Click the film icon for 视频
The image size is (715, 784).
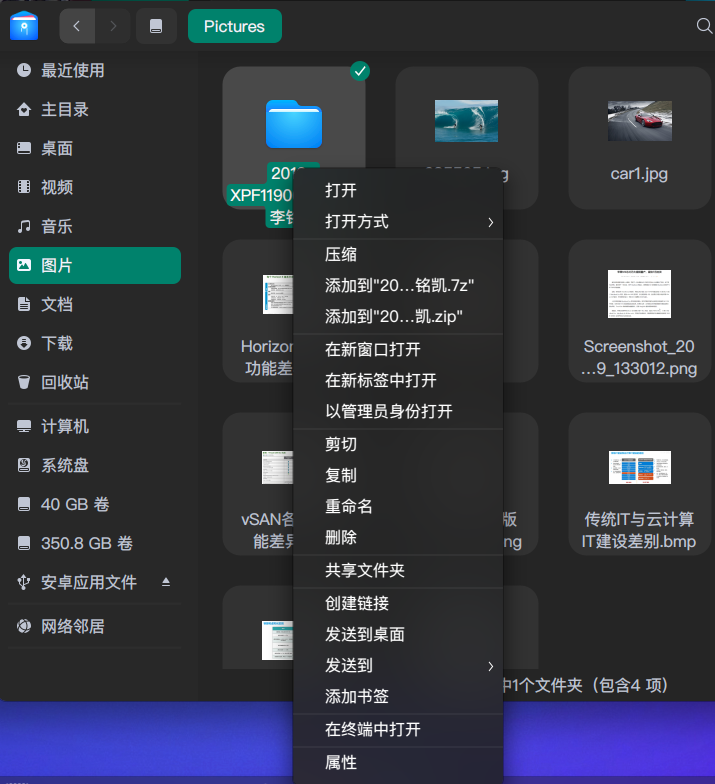(24, 188)
